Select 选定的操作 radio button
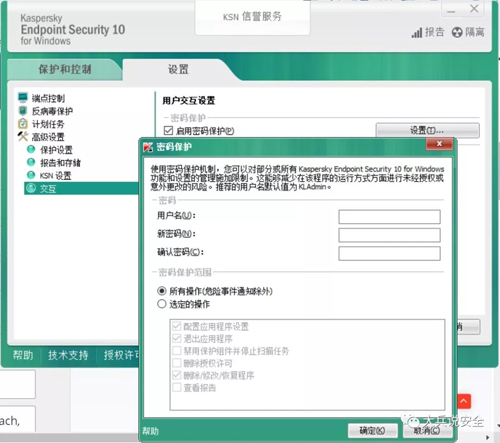Viewport: 500px width, 443px height. coord(162,304)
